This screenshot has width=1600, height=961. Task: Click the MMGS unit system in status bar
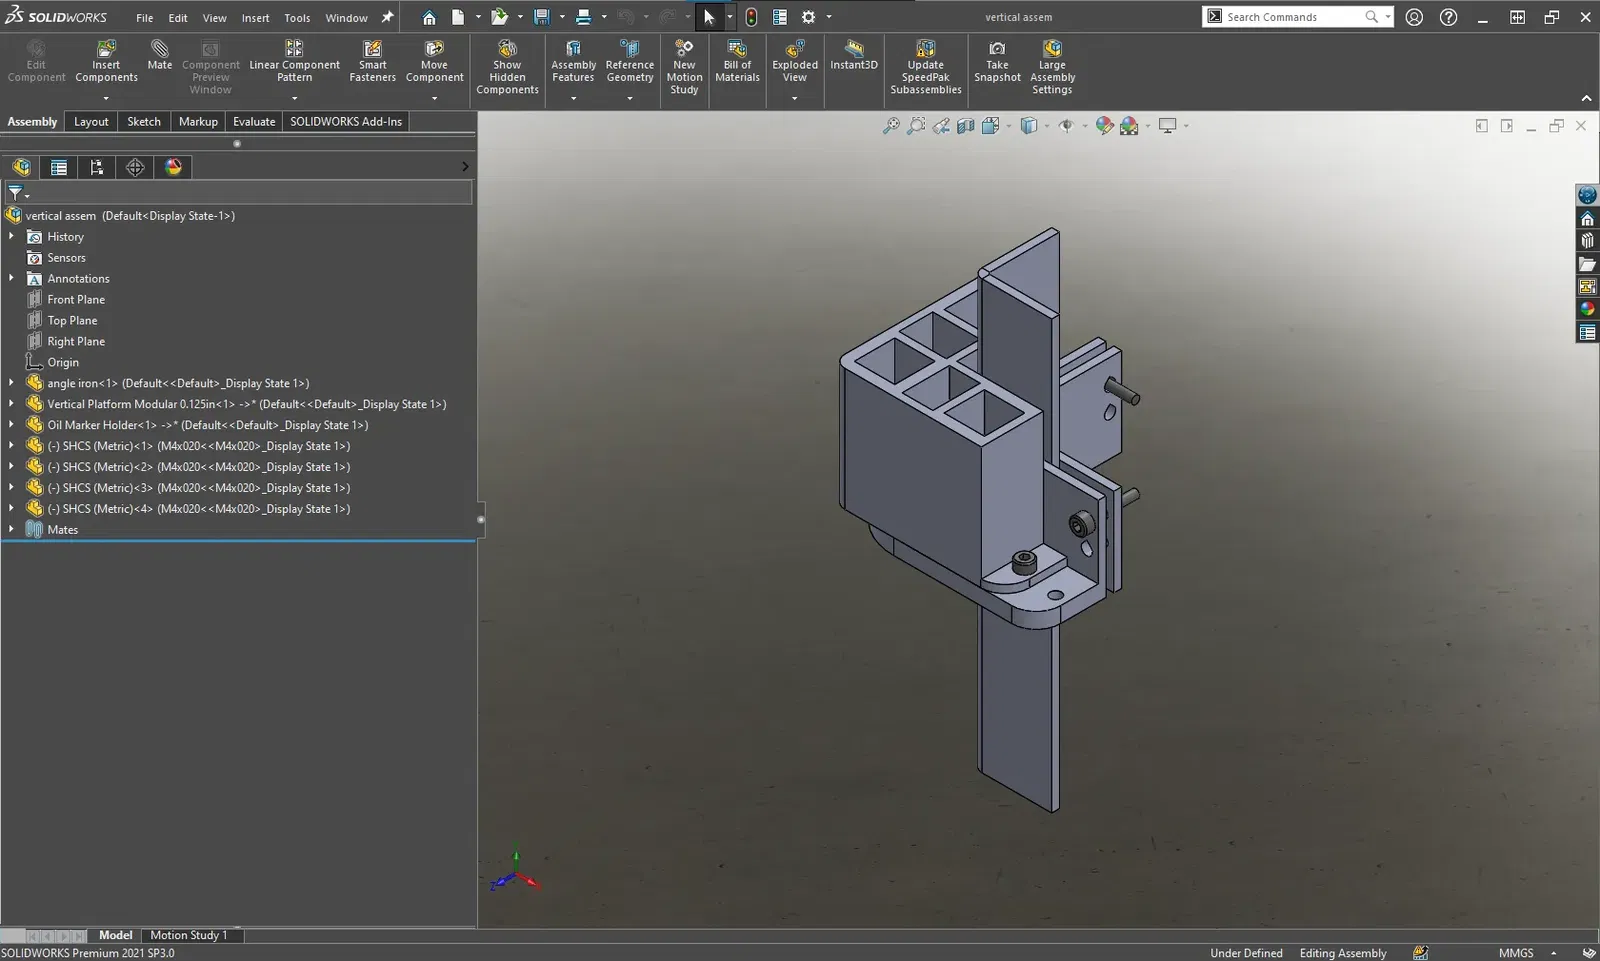1515,953
